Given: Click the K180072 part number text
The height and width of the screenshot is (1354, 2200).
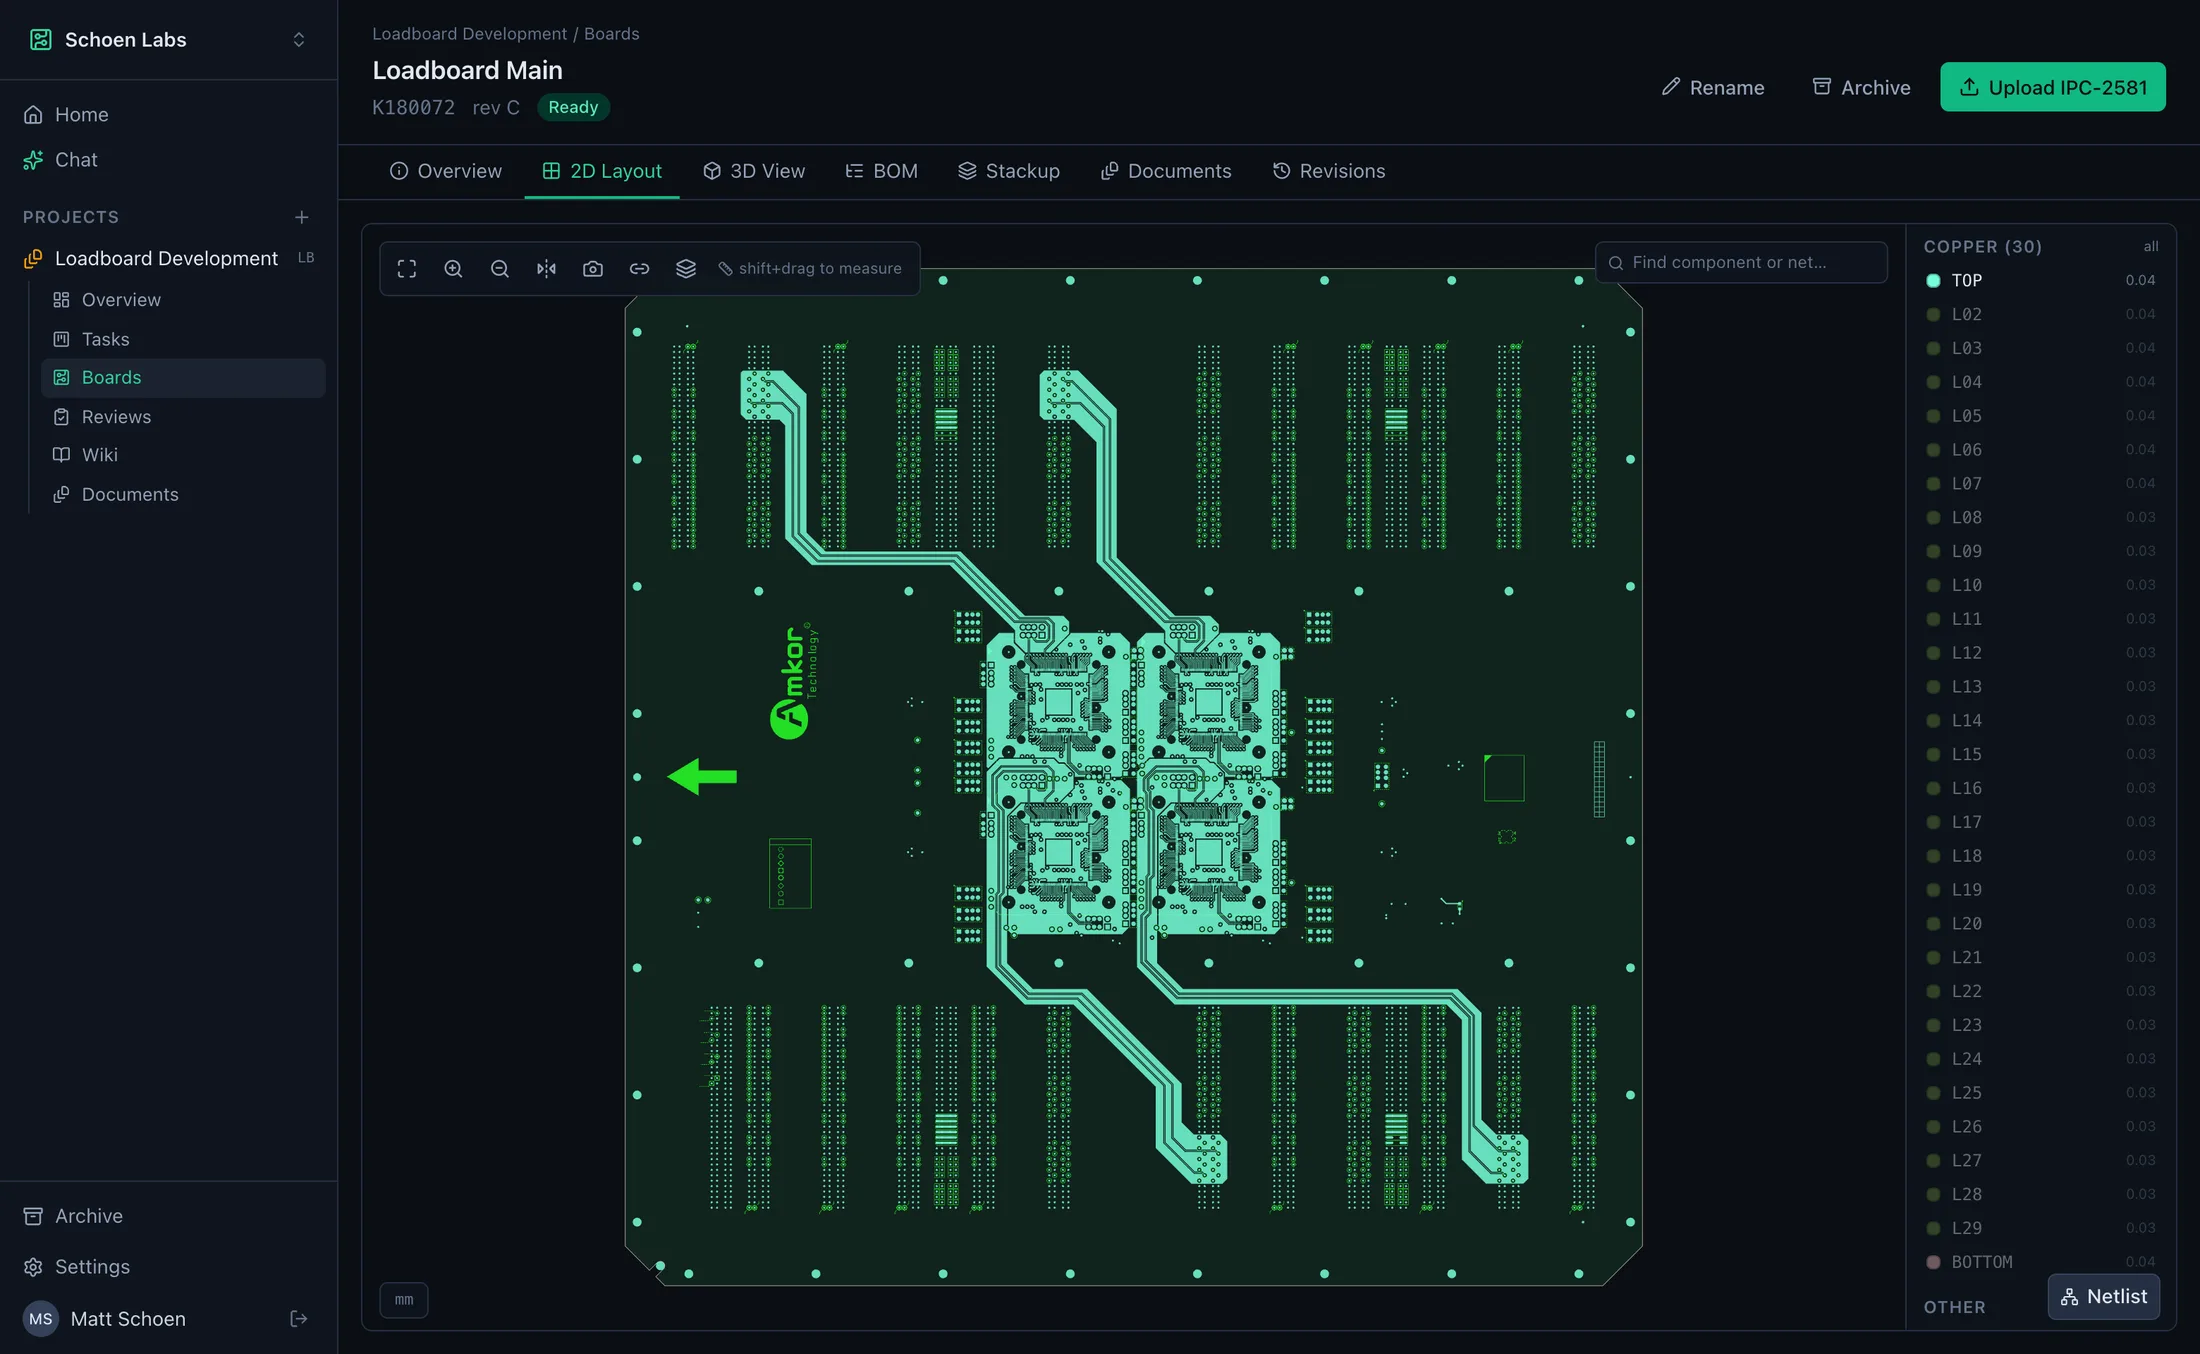Looking at the screenshot, I should [413, 107].
